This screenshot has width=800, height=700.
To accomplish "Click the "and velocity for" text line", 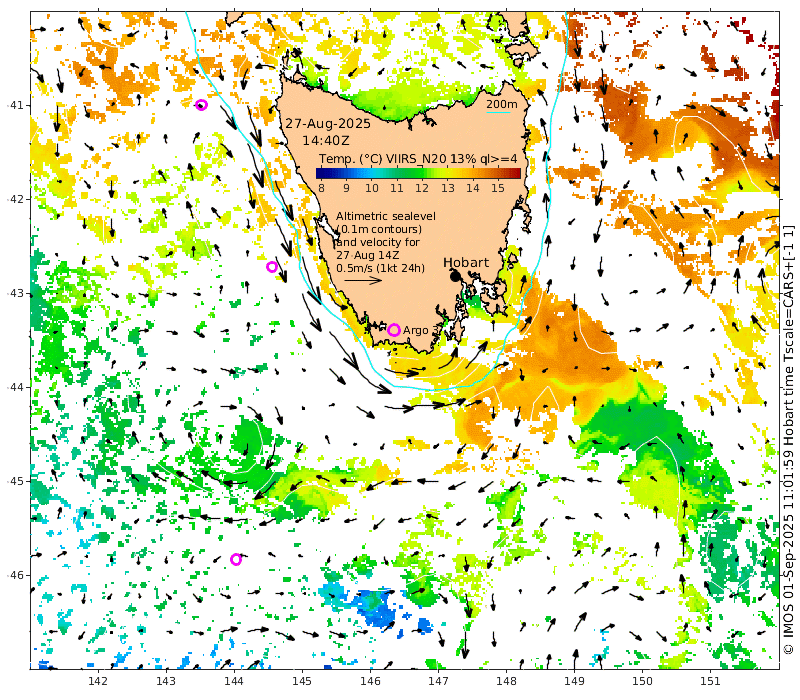I will pos(378,242).
